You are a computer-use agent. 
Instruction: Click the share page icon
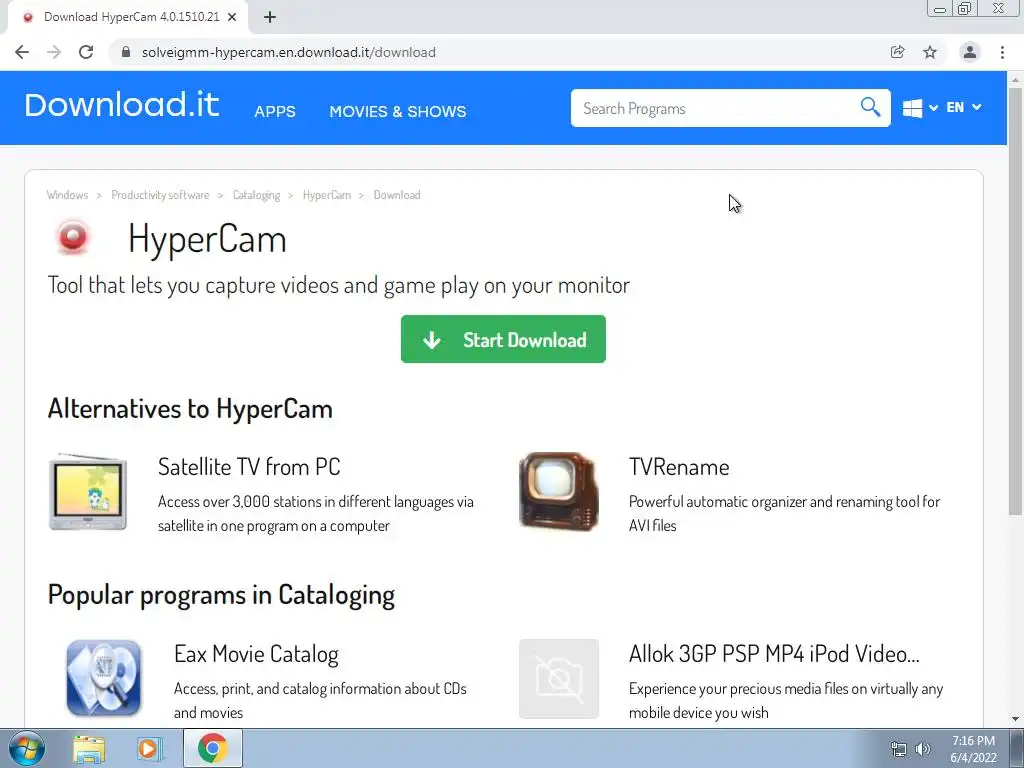coord(897,52)
